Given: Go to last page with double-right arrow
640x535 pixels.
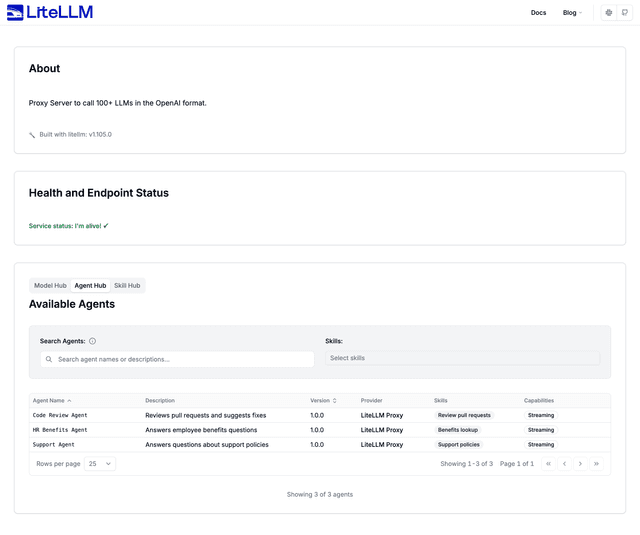Looking at the screenshot, I should pyautogui.click(x=596, y=464).
